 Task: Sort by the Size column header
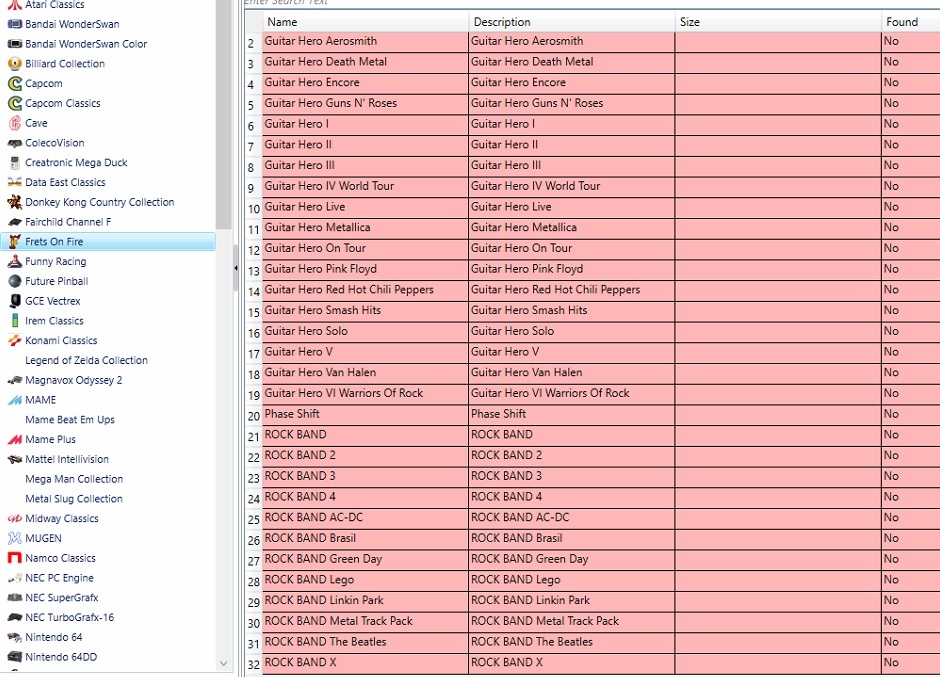[x=778, y=22]
